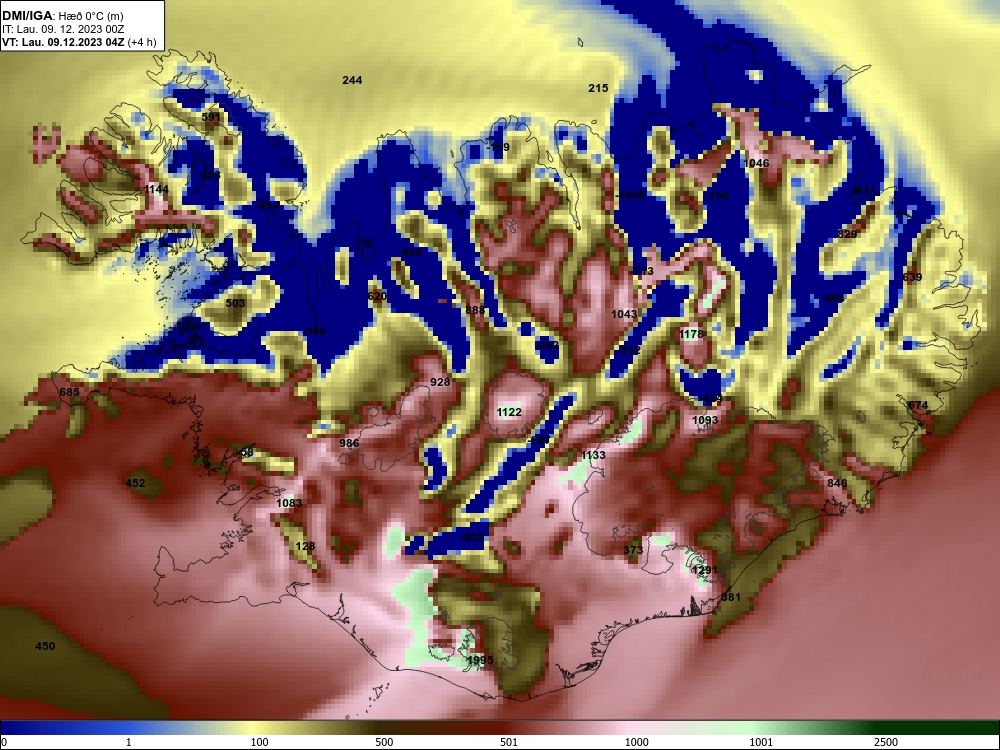The height and width of the screenshot is (750, 1000).
Task: Select the VT valid time line 04Z
Action: pyautogui.click(x=79, y=42)
